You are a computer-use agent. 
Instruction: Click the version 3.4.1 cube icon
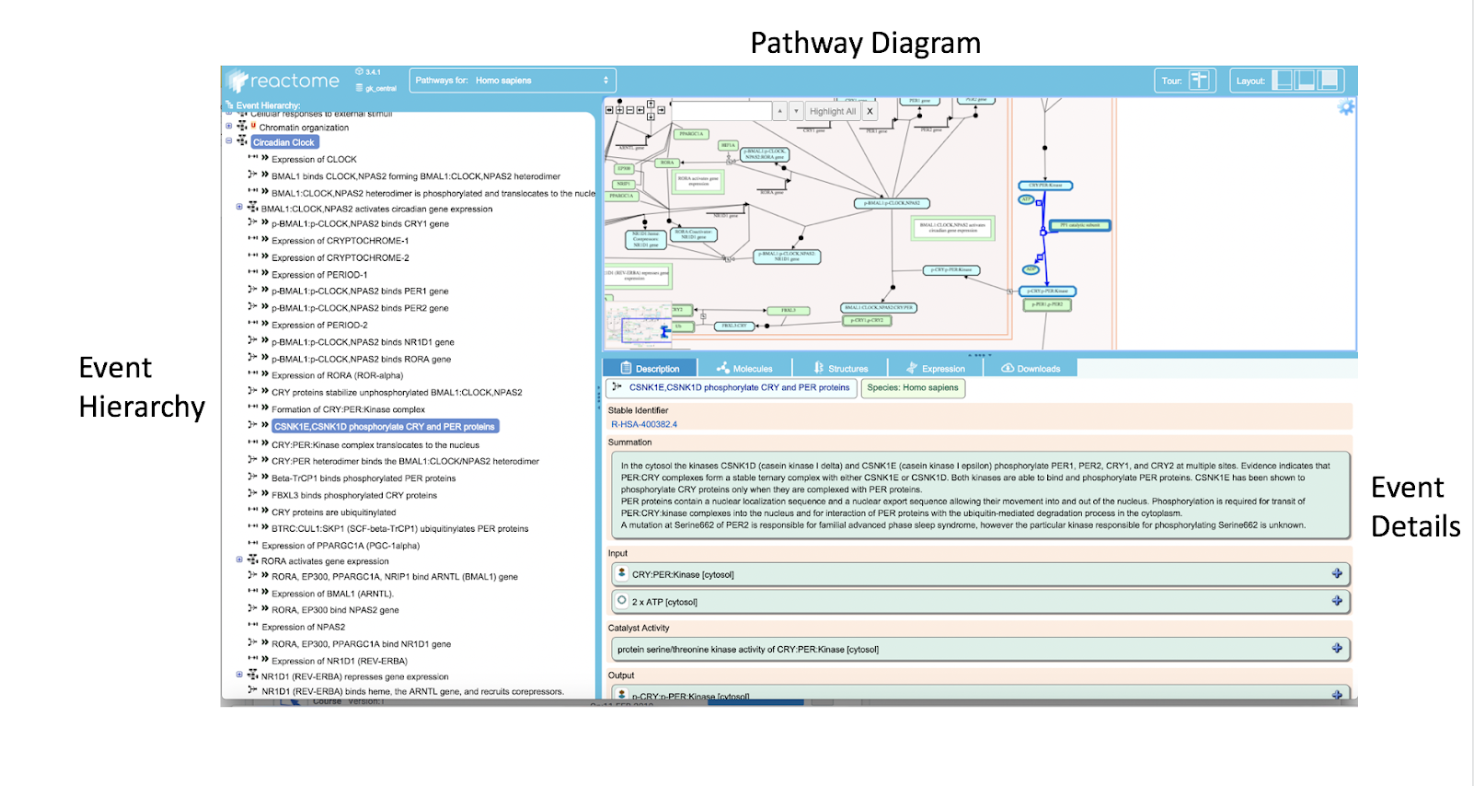click(359, 72)
